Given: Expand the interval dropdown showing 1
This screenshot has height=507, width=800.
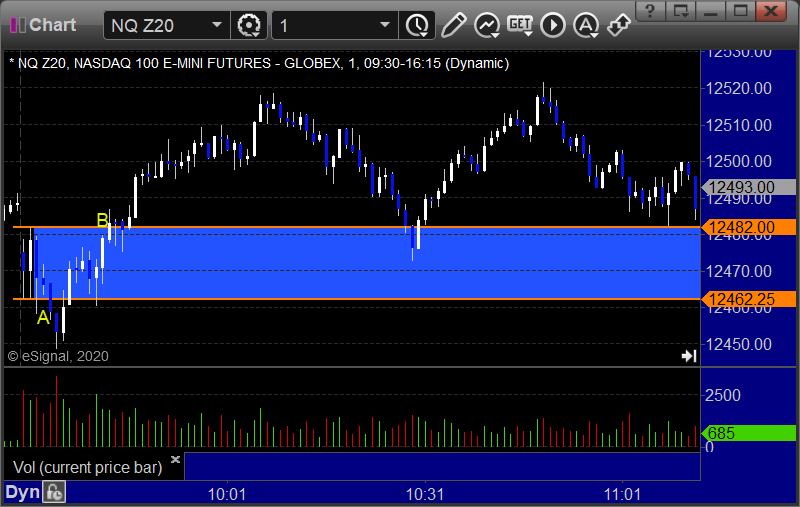Looking at the screenshot, I should (x=385, y=25).
